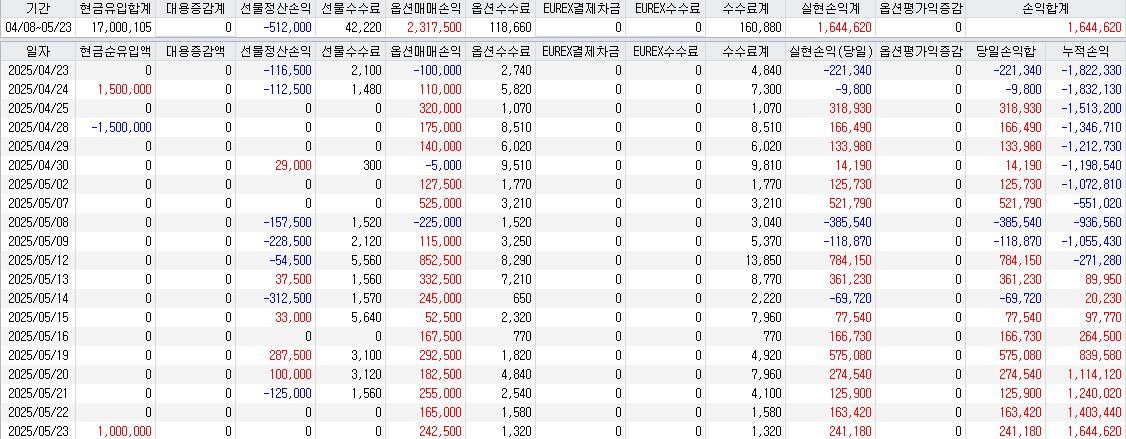Select the date row 2025/04/25
Image resolution: width=1126 pixels, height=439 pixels.
click(x=37, y=108)
